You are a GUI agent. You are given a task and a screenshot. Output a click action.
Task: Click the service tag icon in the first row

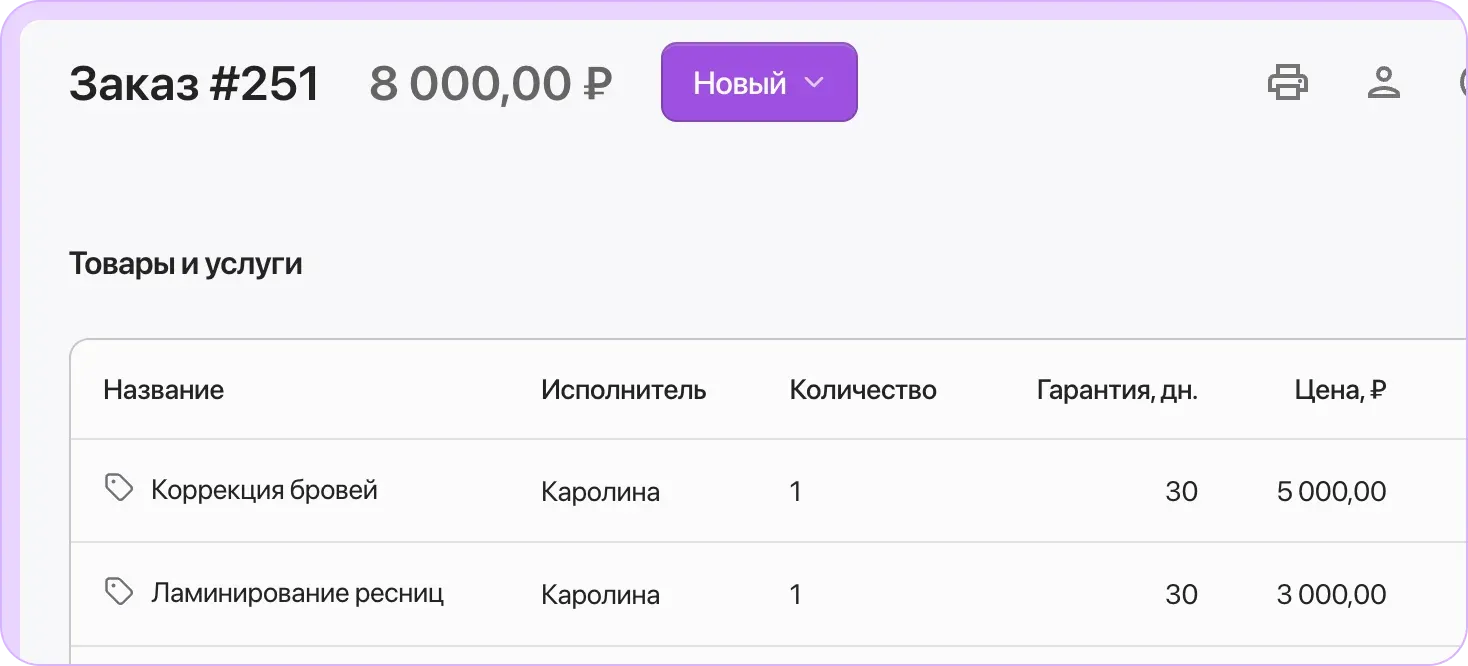(x=119, y=488)
